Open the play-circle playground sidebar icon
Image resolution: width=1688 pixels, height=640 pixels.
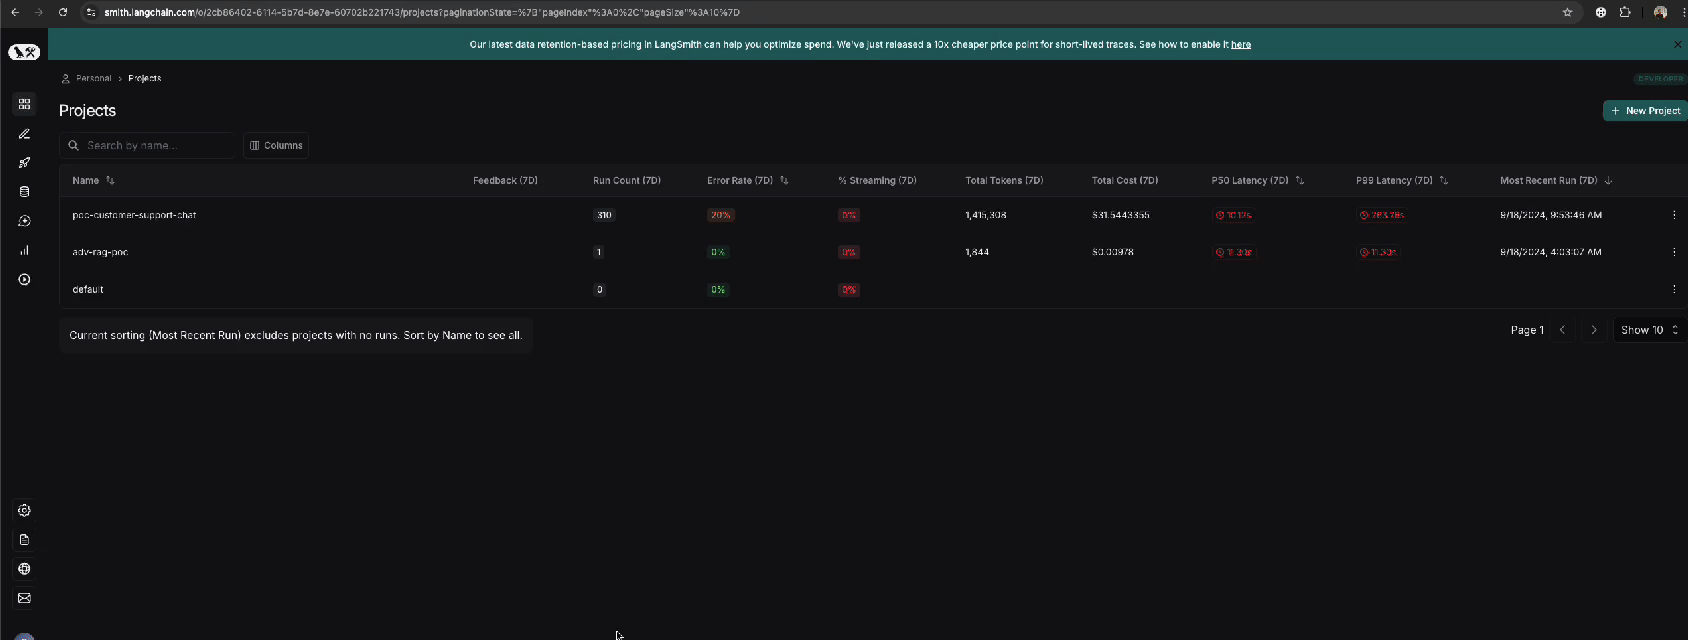click(x=24, y=279)
